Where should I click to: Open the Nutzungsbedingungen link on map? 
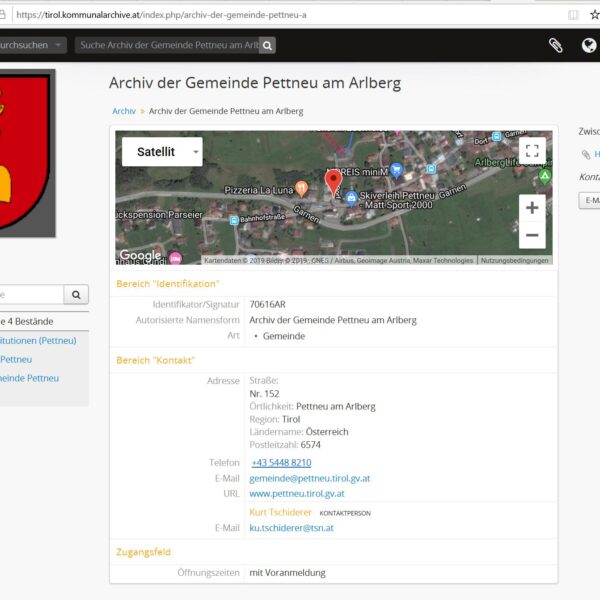coord(514,260)
